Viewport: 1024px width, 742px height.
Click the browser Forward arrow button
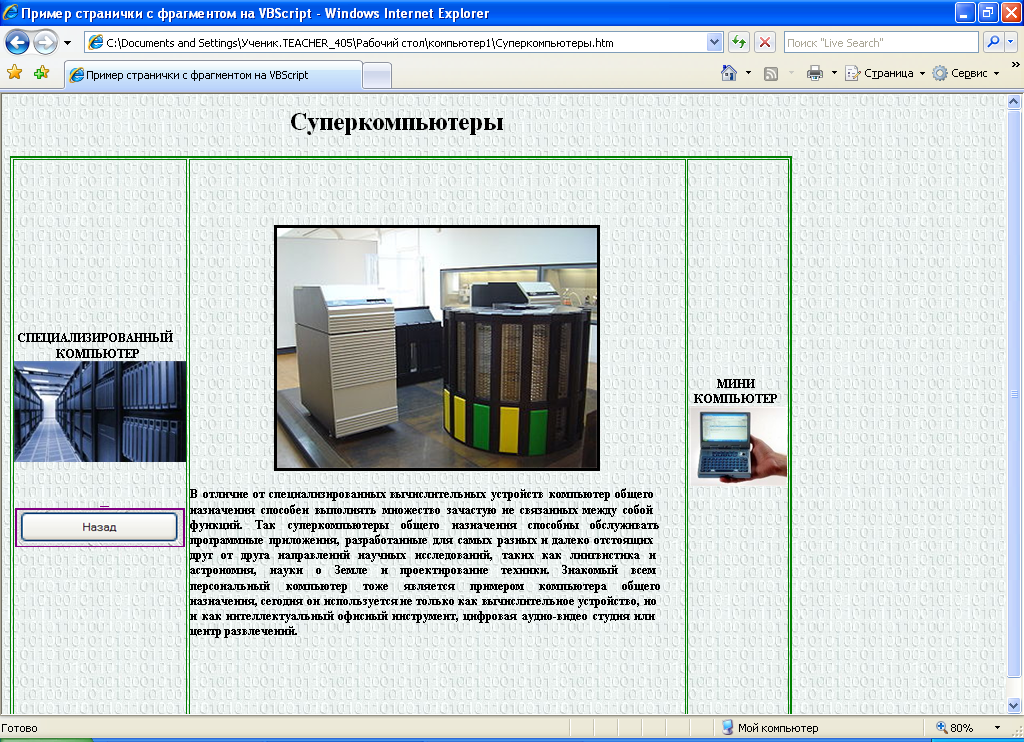45,42
